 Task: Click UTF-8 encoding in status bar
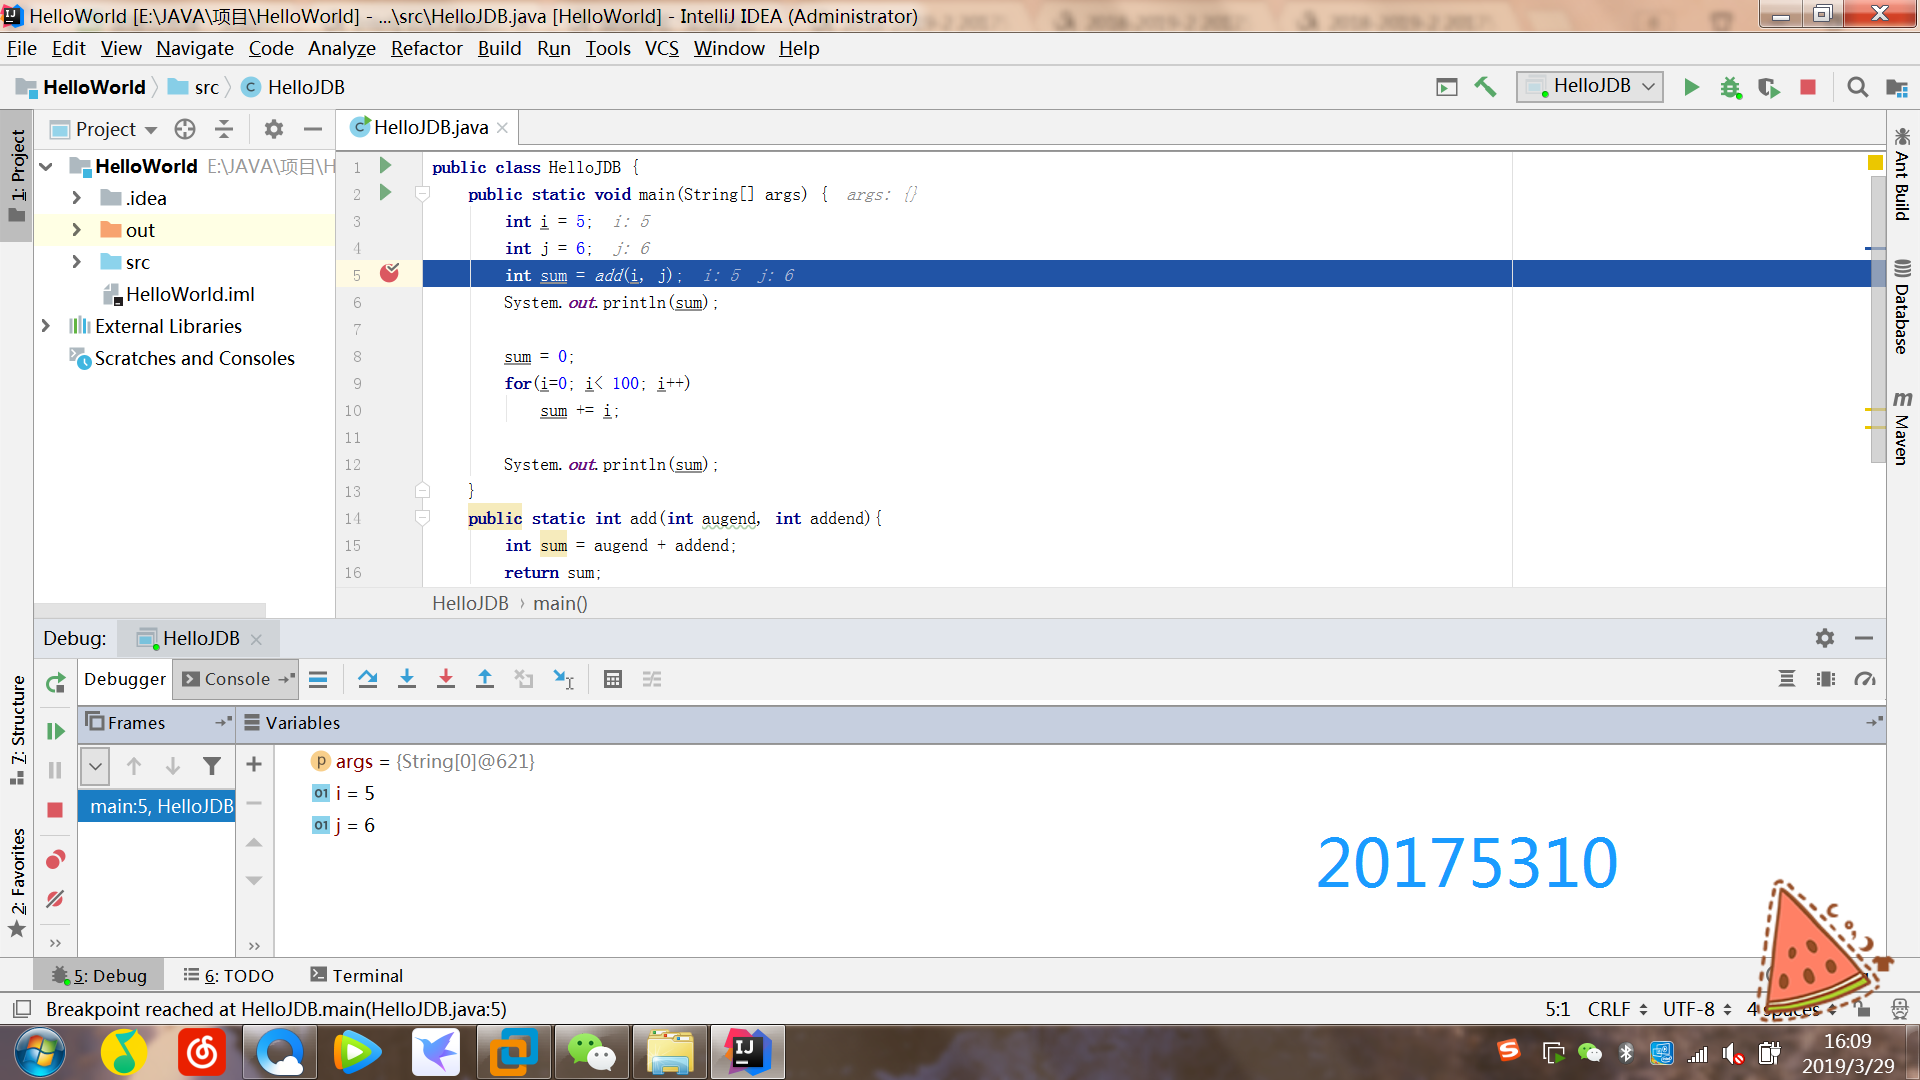[1697, 1009]
